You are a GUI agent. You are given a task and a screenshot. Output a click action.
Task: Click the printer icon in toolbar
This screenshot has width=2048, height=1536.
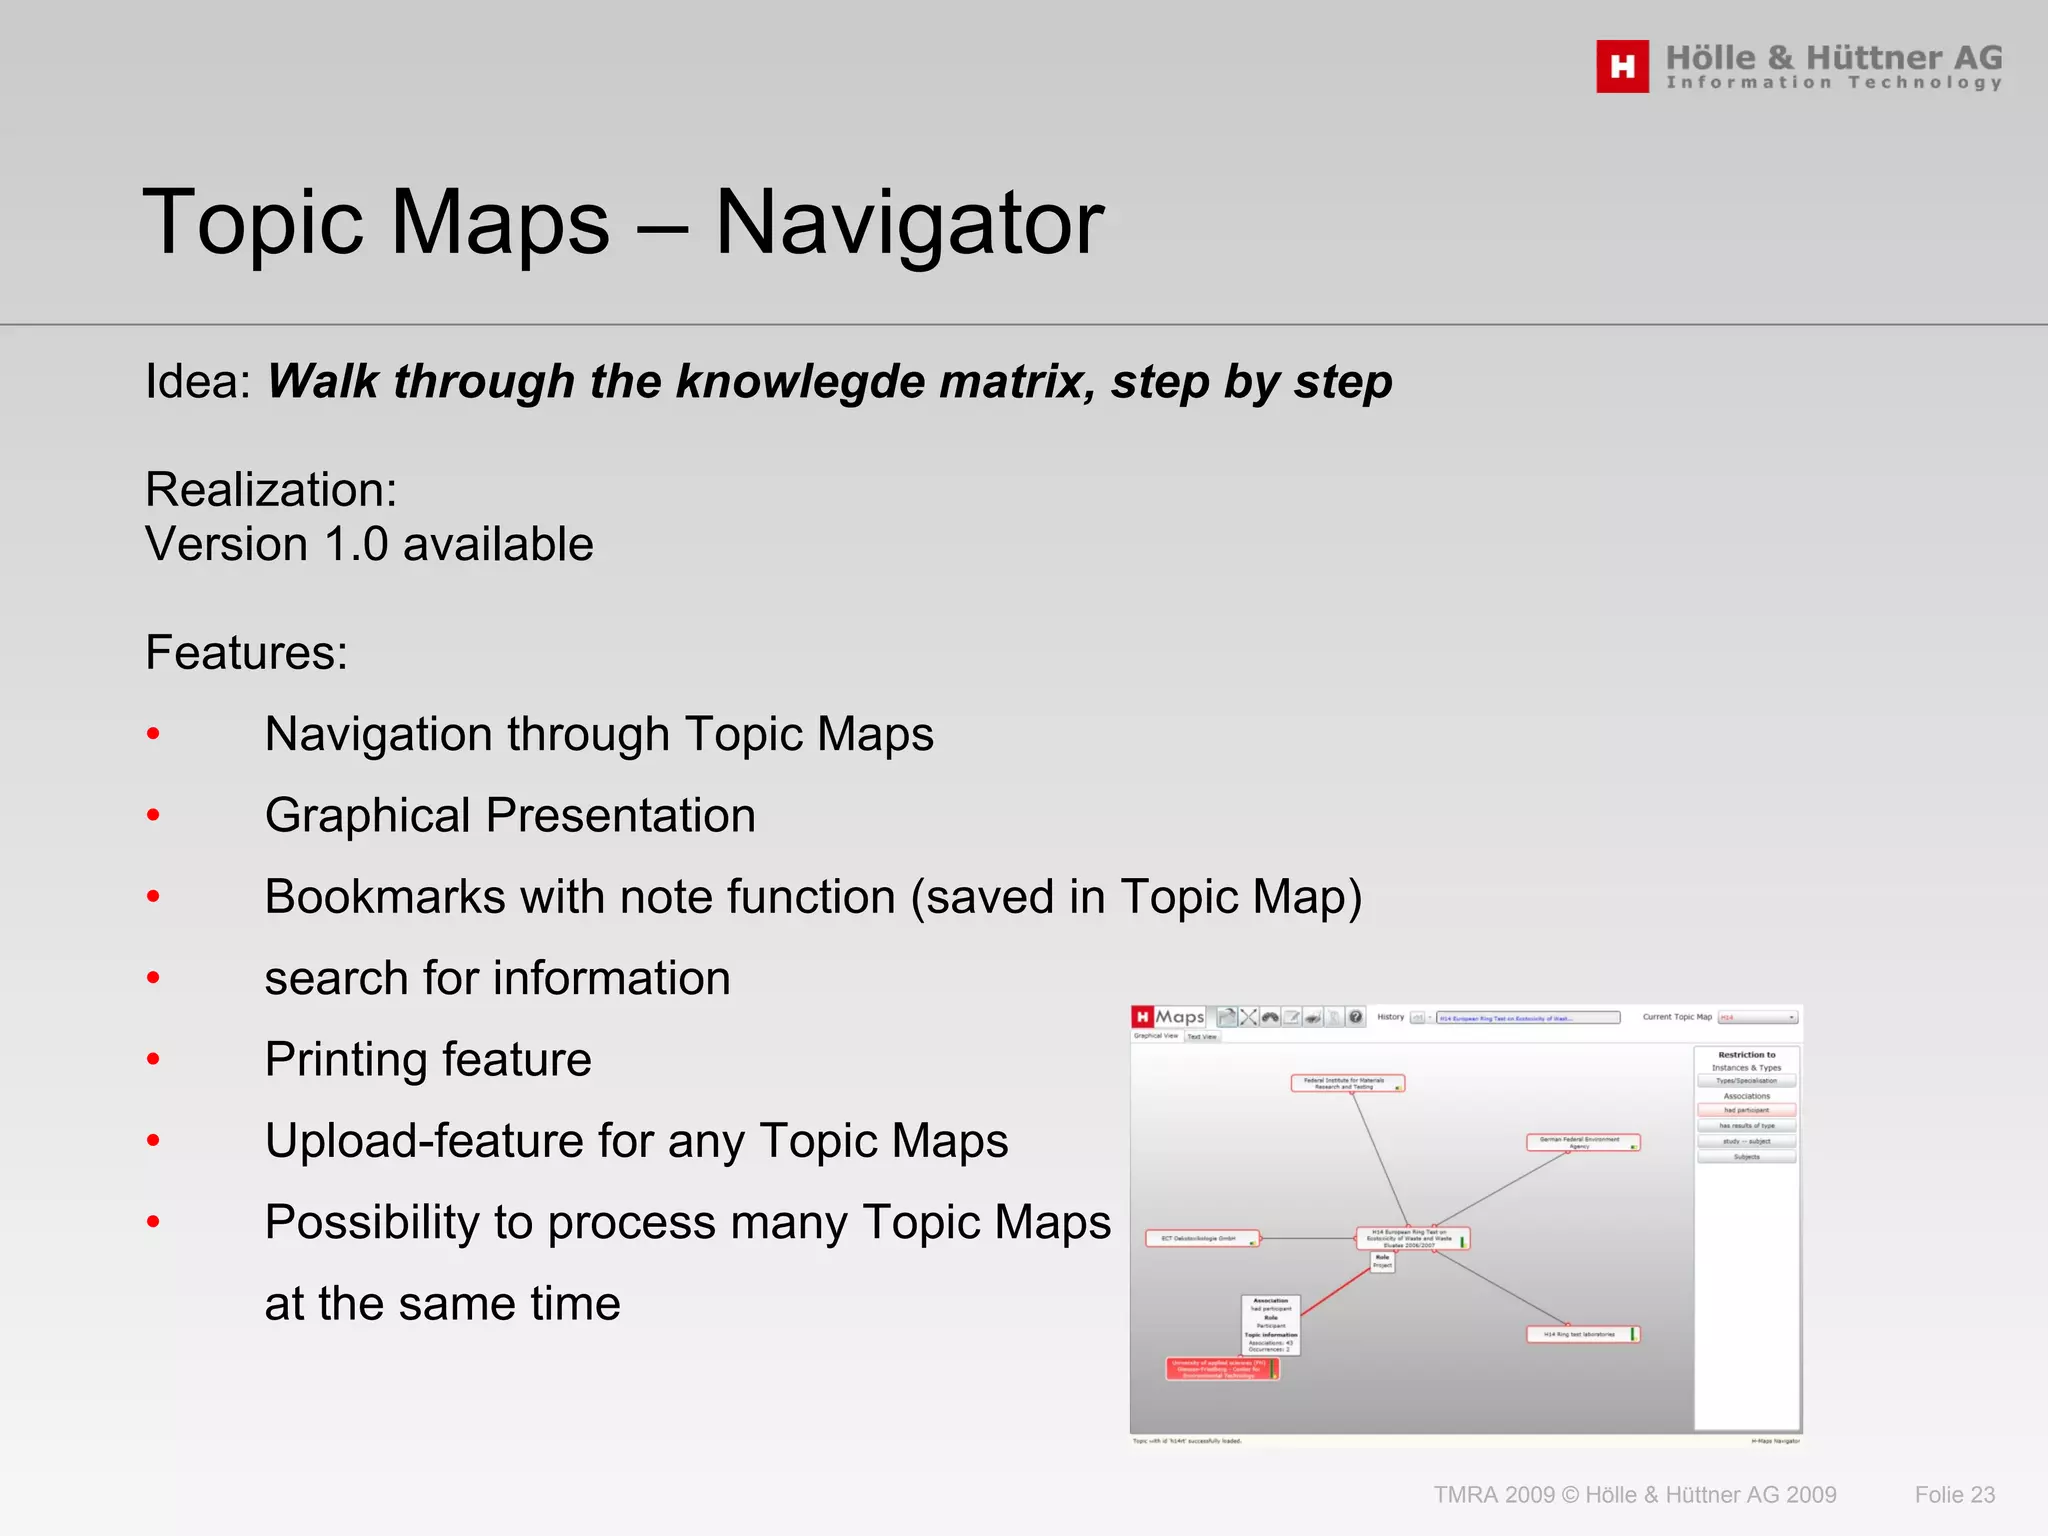pos(1312,1017)
